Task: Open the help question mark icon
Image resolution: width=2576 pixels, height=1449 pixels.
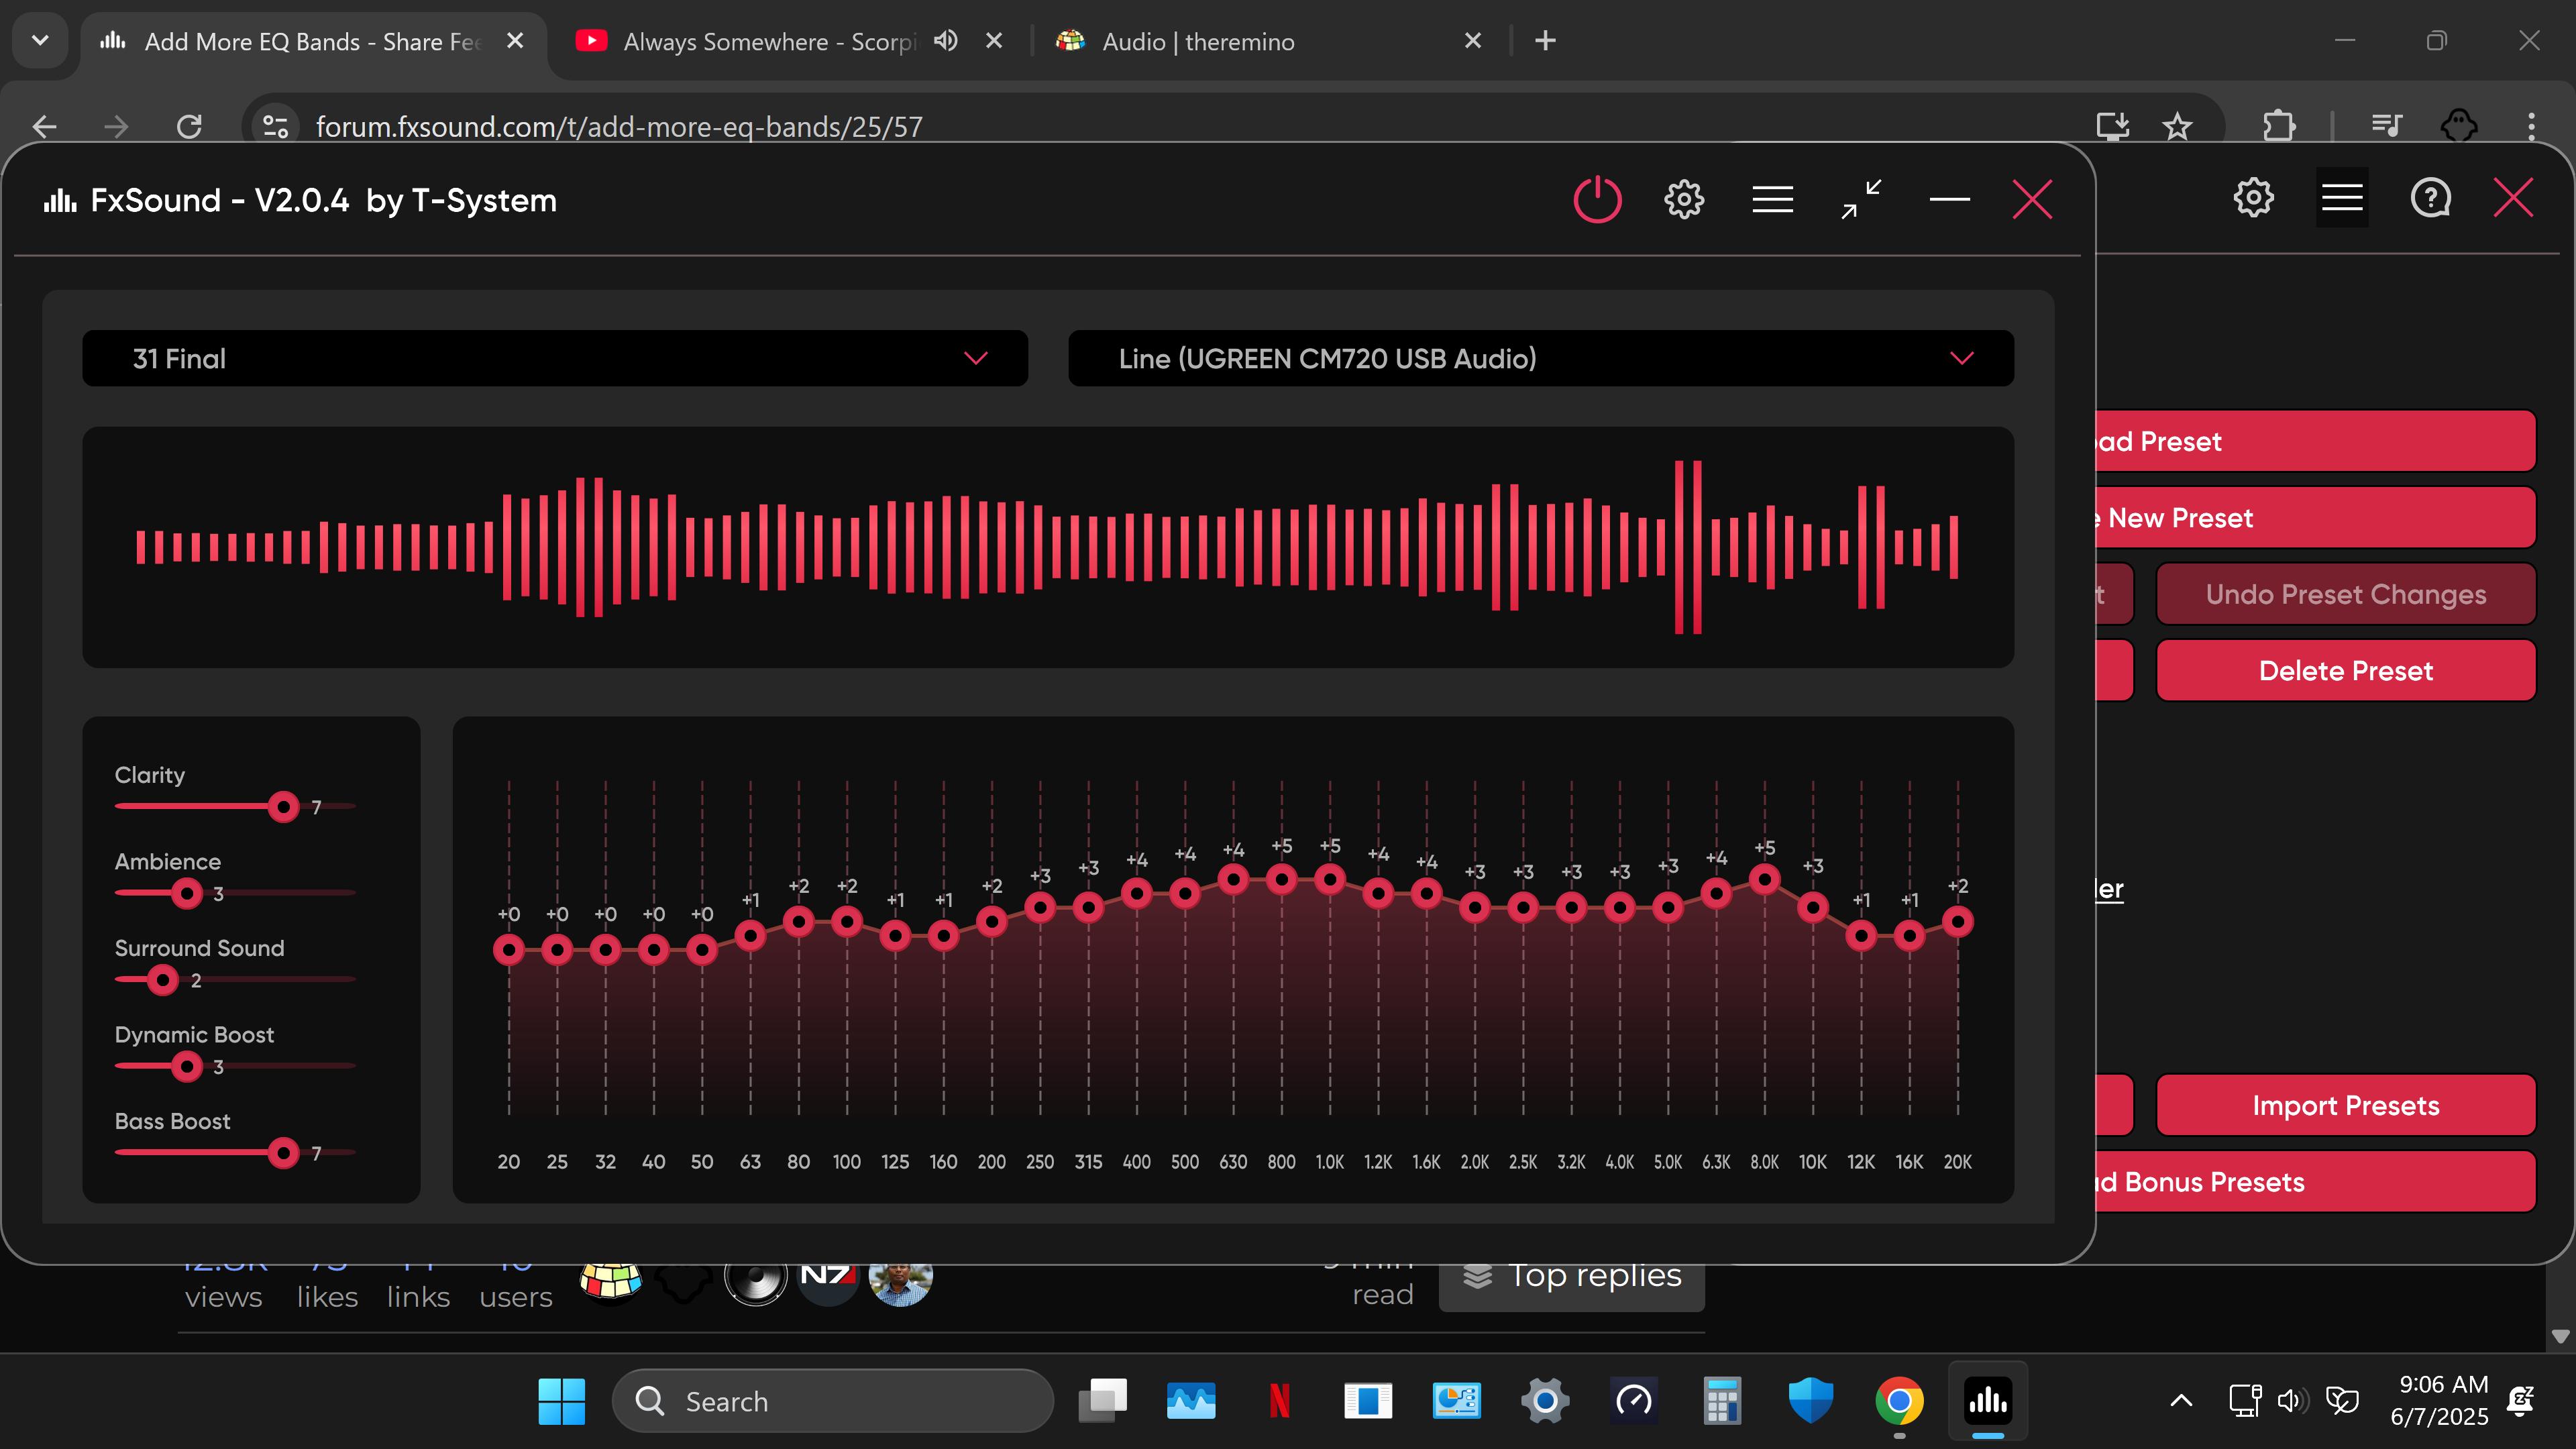Action: 2430,198
